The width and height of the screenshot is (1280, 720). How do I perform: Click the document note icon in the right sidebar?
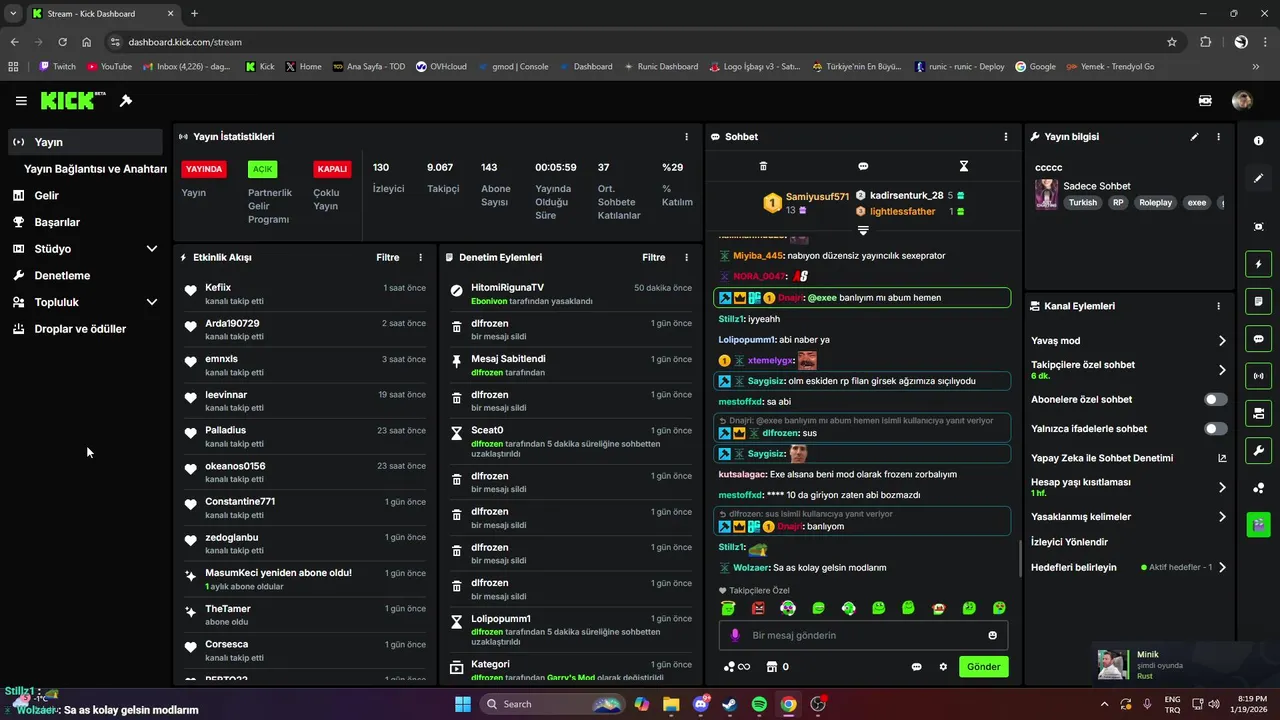1258,301
